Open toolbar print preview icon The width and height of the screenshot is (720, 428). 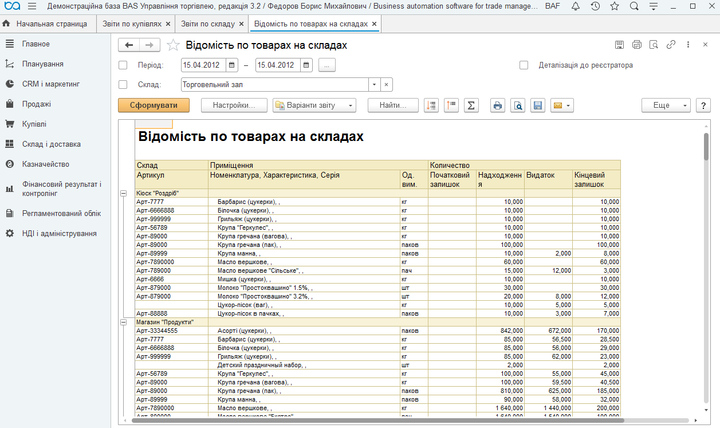pos(518,106)
